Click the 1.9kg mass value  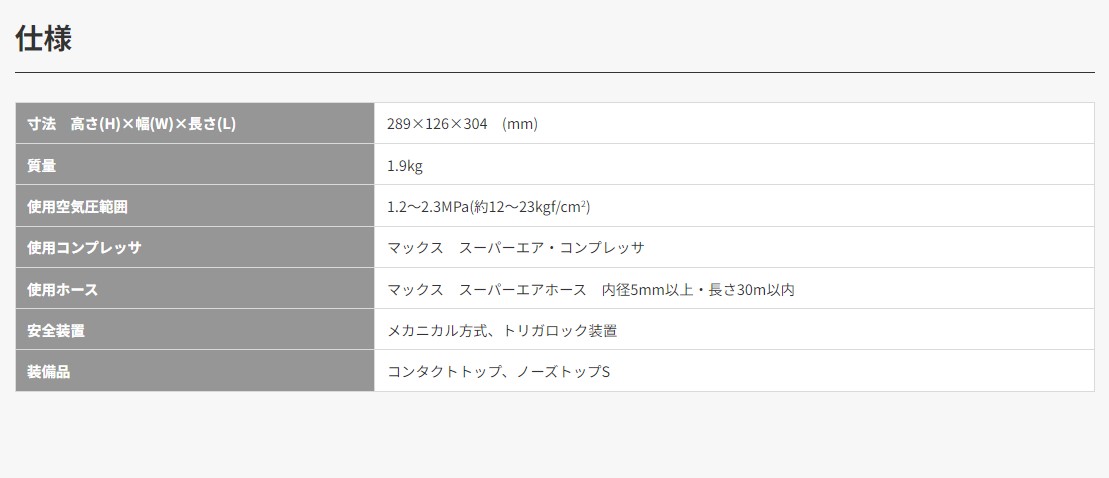coord(405,166)
